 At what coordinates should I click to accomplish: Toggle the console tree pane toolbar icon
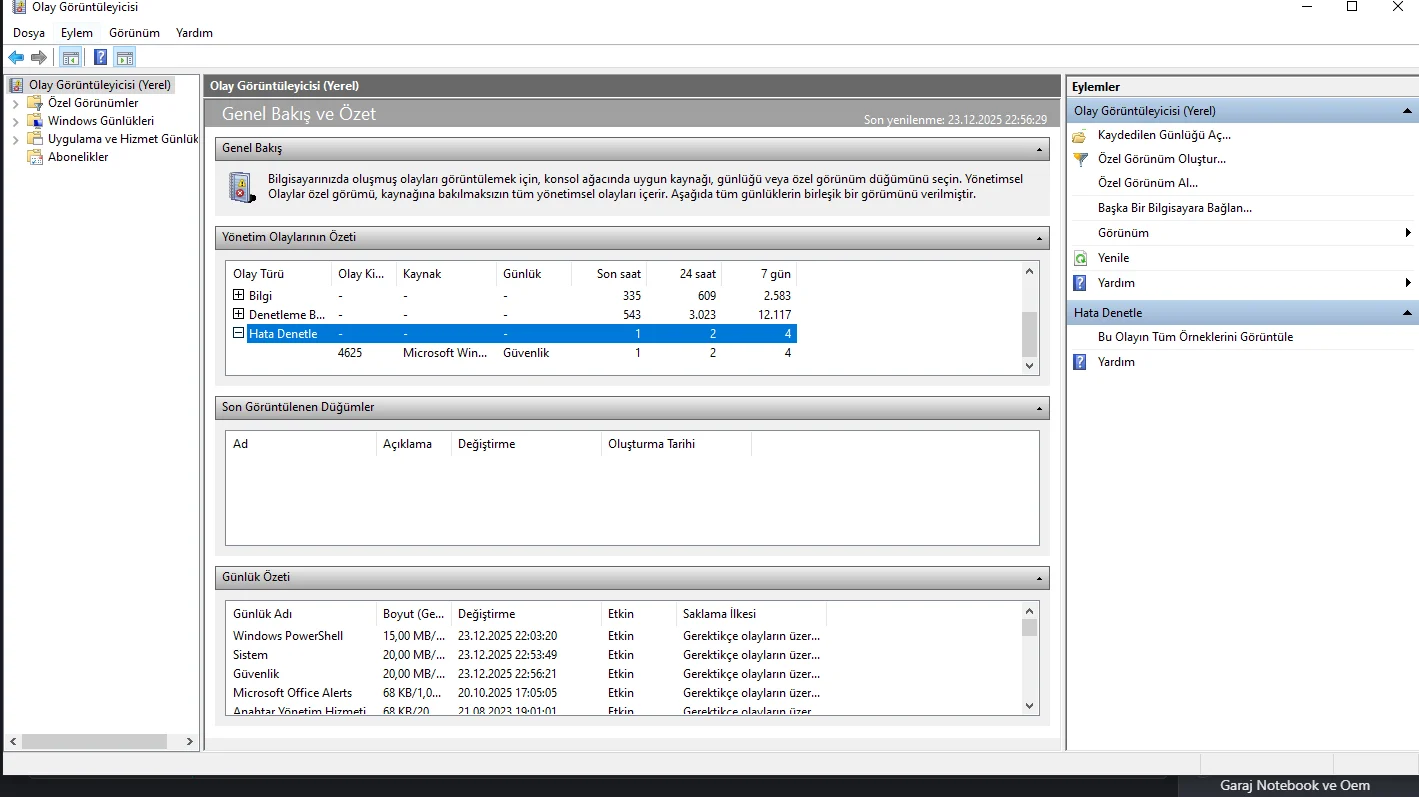pyautogui.click(x=70, y=57)
